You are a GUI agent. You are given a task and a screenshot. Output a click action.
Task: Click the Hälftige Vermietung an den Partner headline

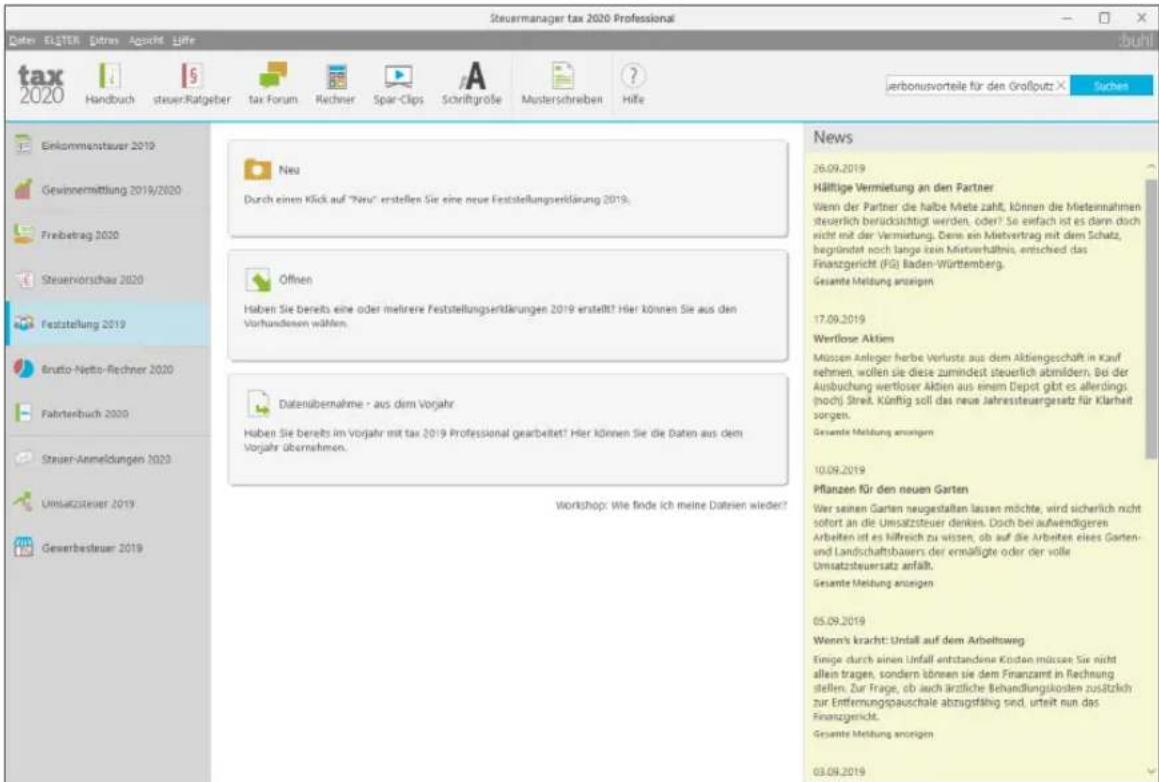903,188
